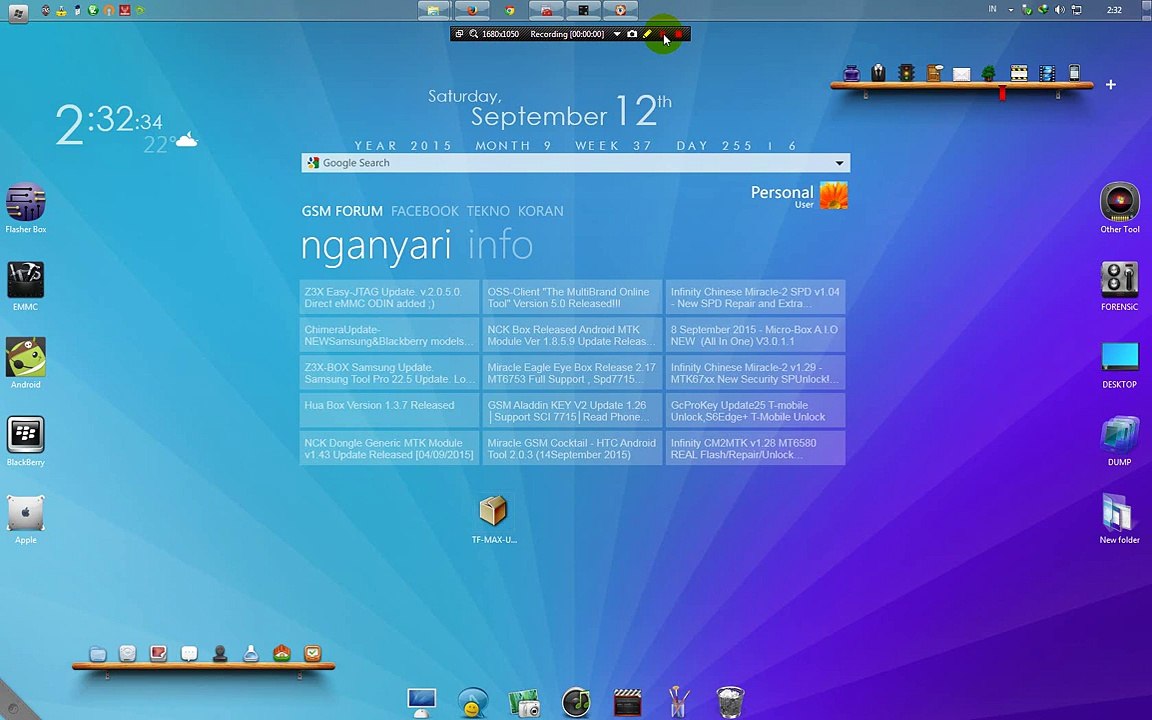This screenshot has width=1152, height=720.
Task: Open the Google Search dropdown arrow
Action: click(x=839, y=163)
